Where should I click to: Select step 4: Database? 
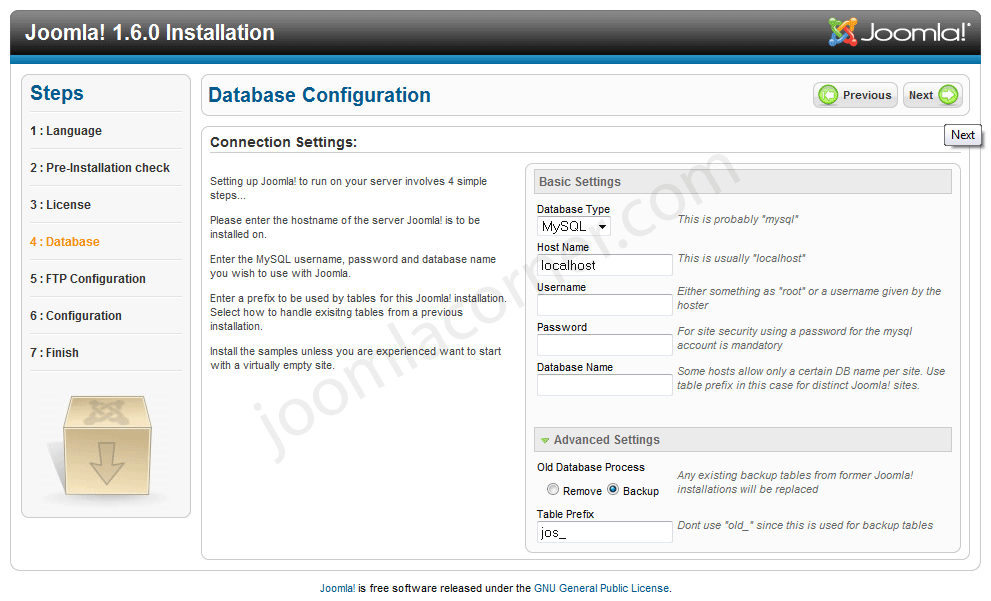click(x=64, y=241)
